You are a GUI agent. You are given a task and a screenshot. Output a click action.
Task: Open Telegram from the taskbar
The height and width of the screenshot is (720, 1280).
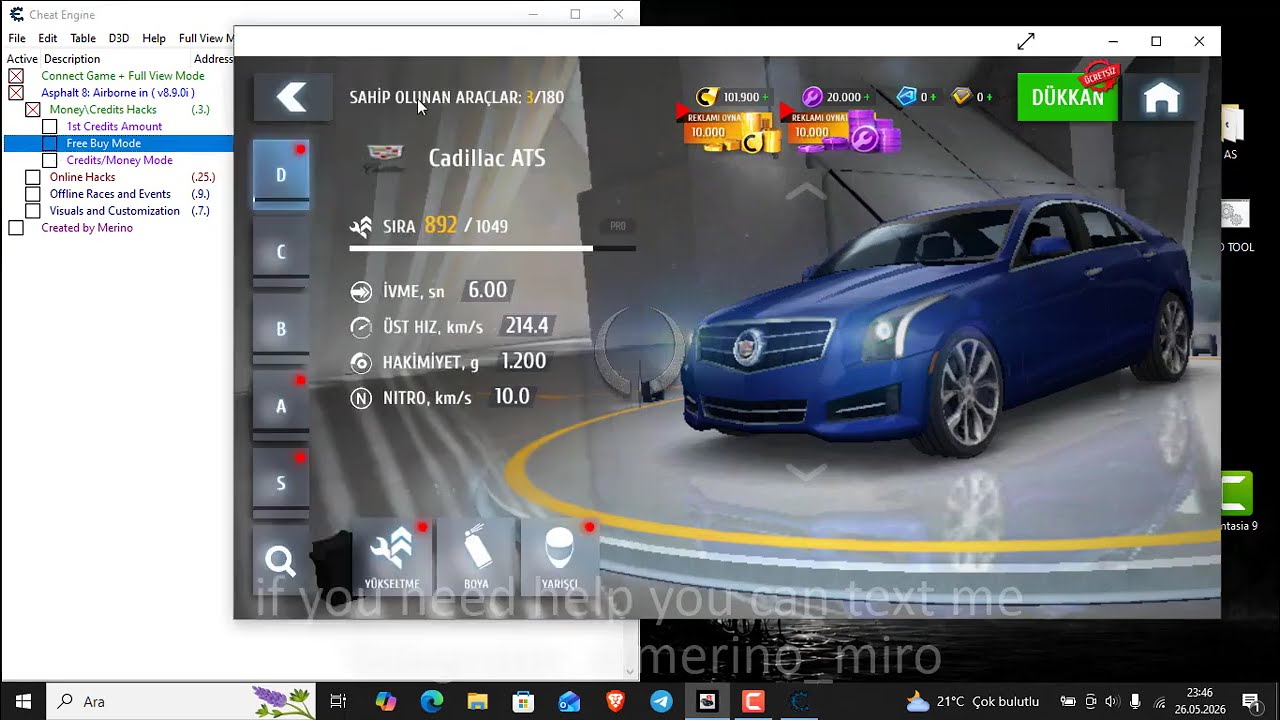[x=661, y=701]
